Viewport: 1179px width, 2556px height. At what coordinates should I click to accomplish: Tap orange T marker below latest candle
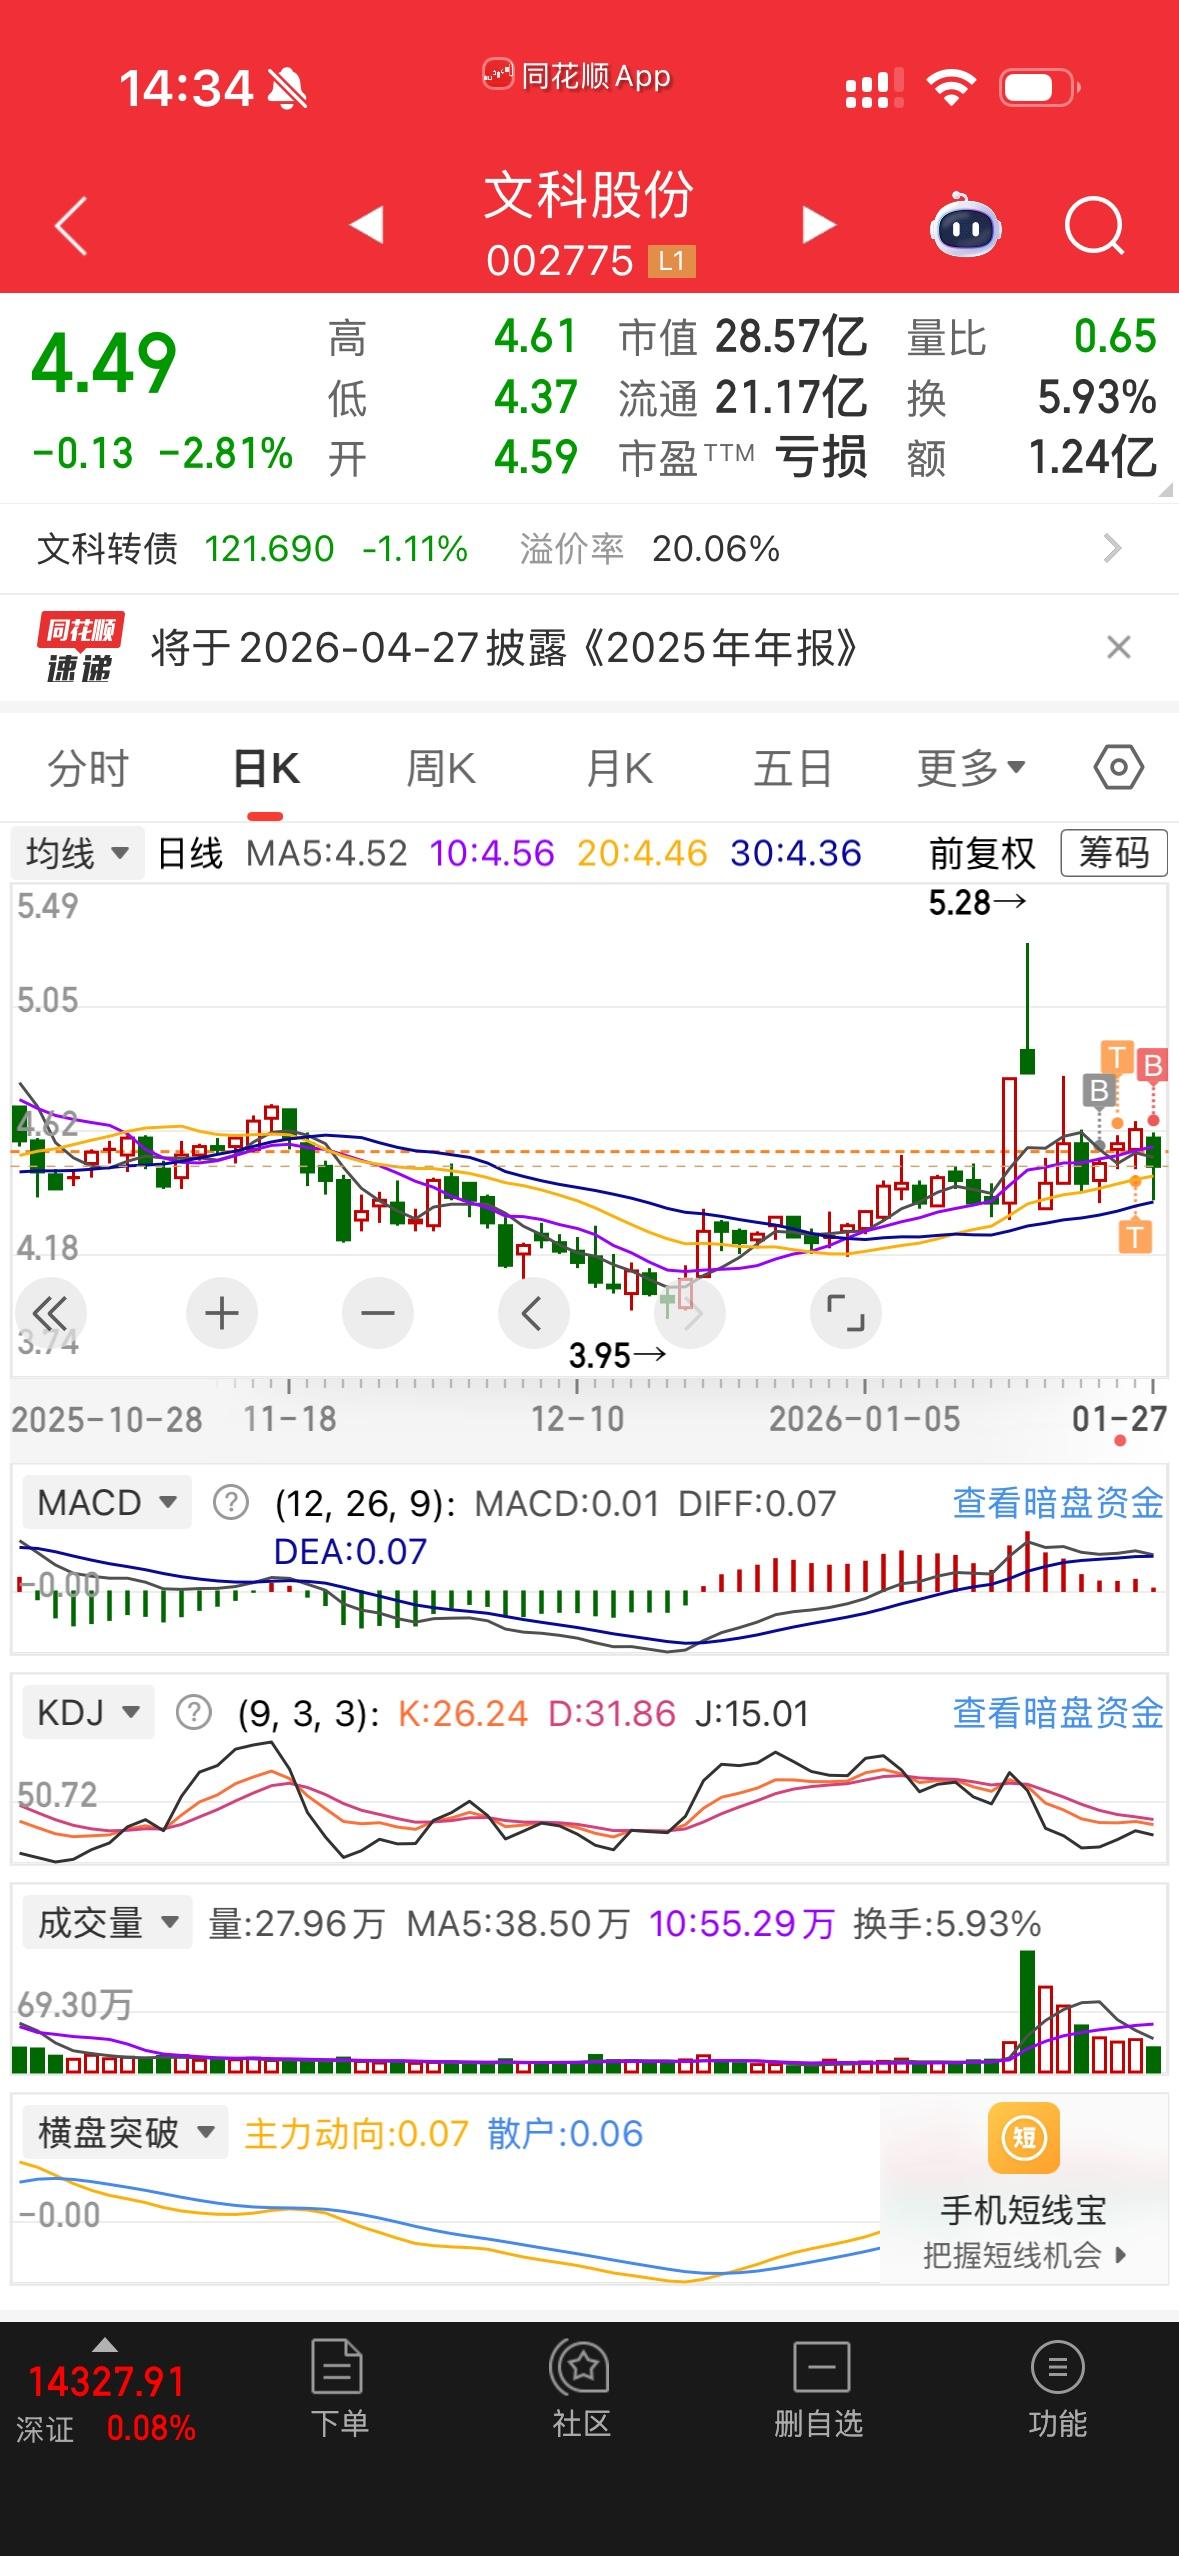point(1135,1237)
